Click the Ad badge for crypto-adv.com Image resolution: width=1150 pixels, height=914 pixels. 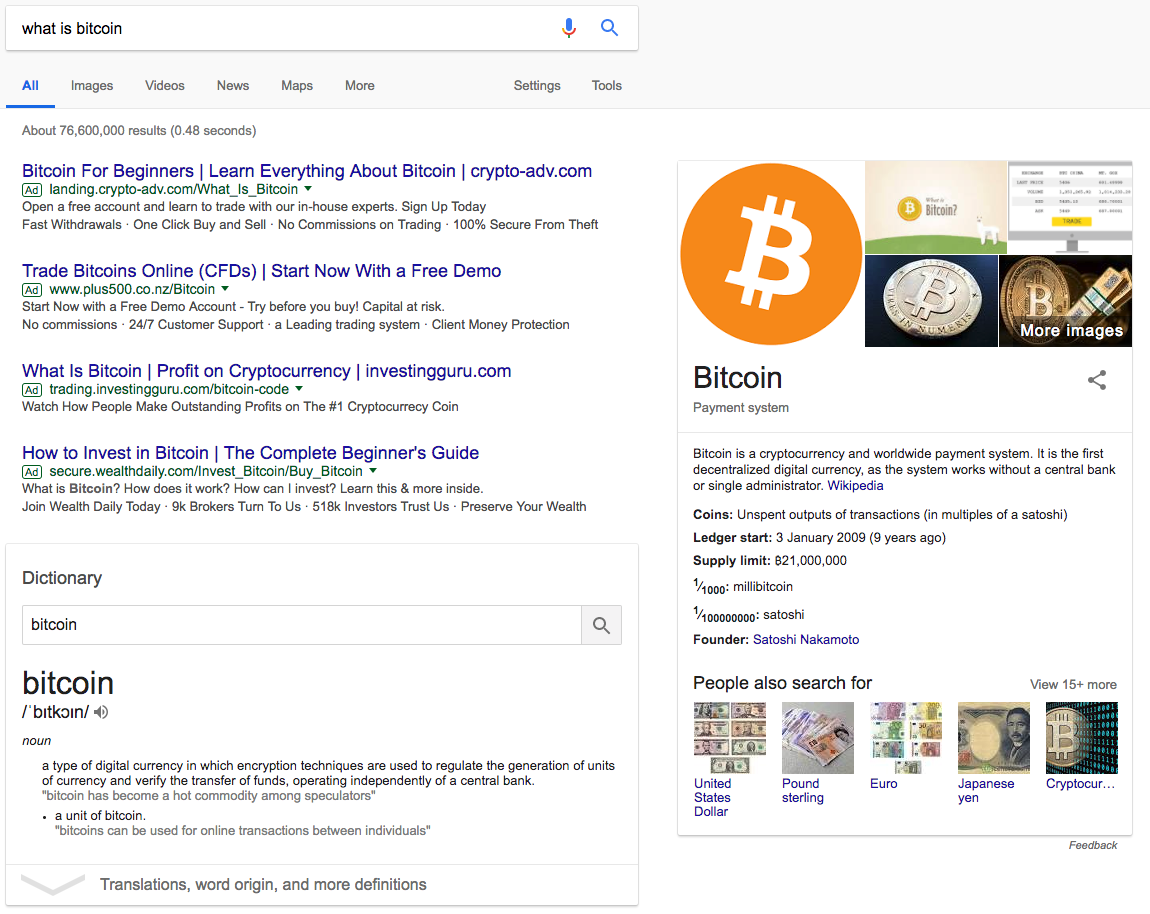(32, 190)
